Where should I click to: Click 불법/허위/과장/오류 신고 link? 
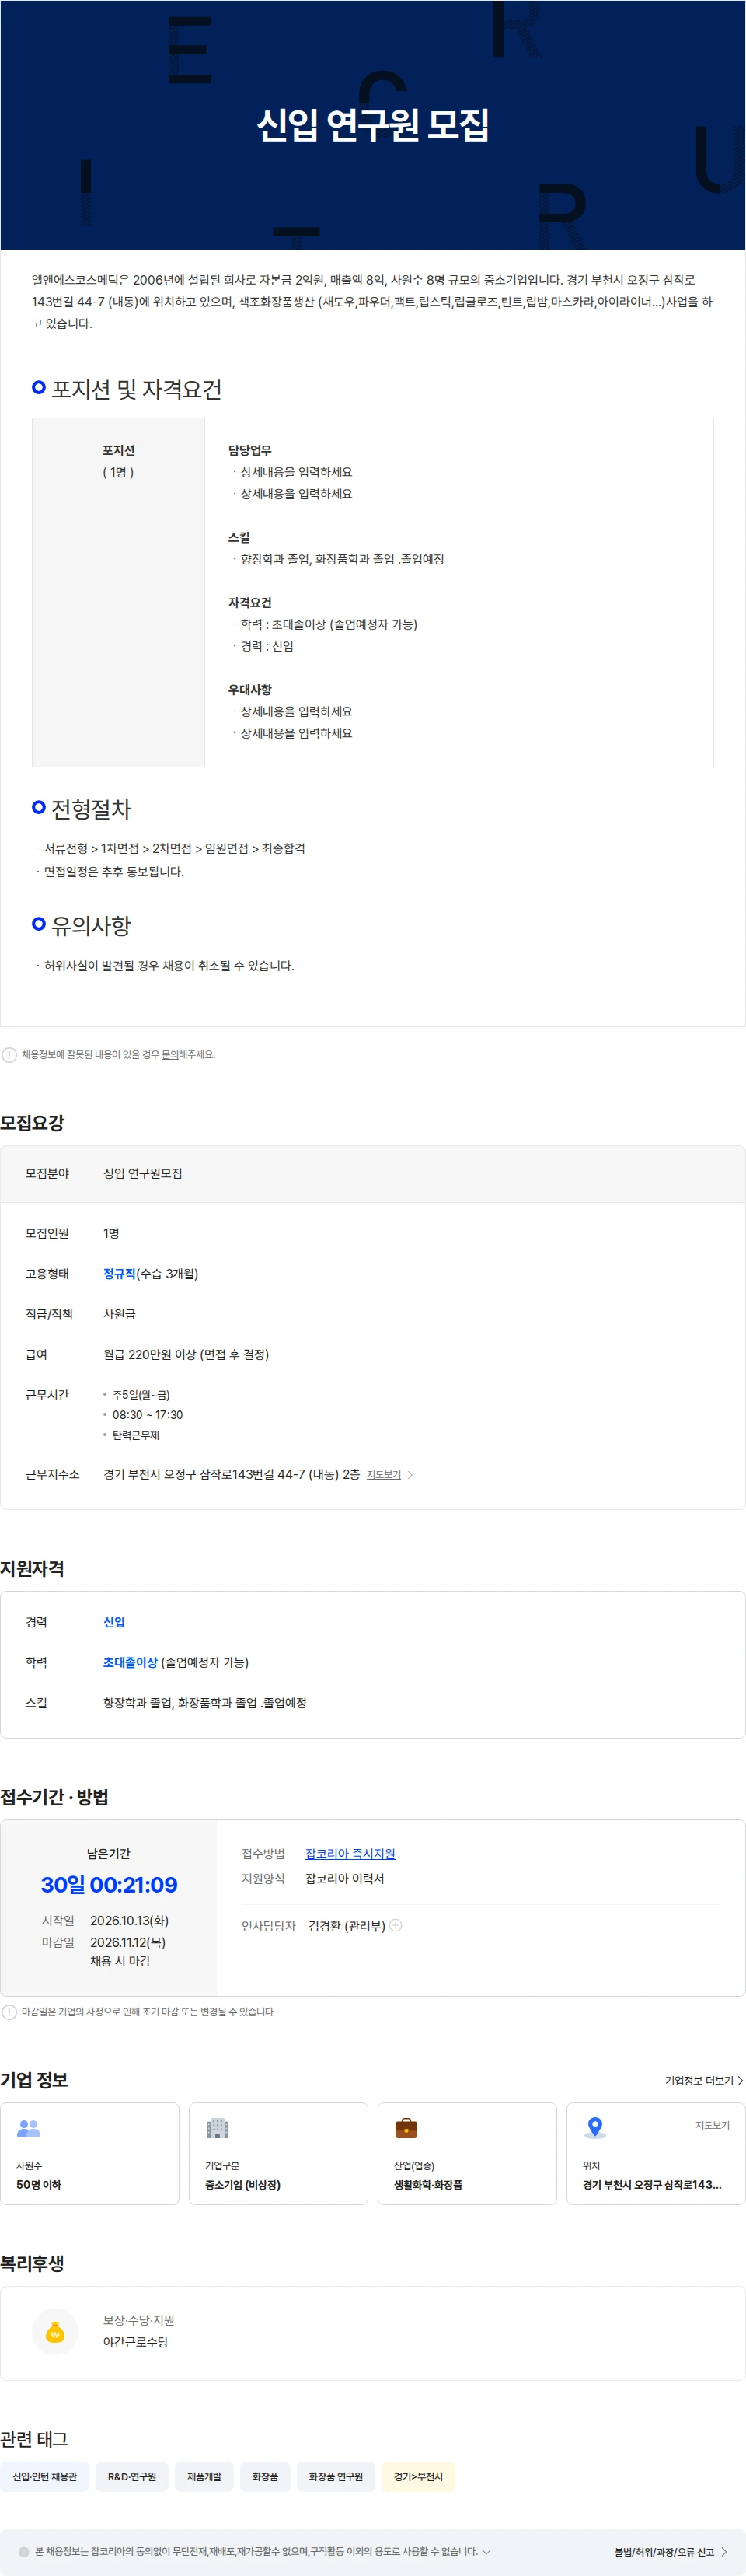pyautogui.click(x=664, y=2551)
